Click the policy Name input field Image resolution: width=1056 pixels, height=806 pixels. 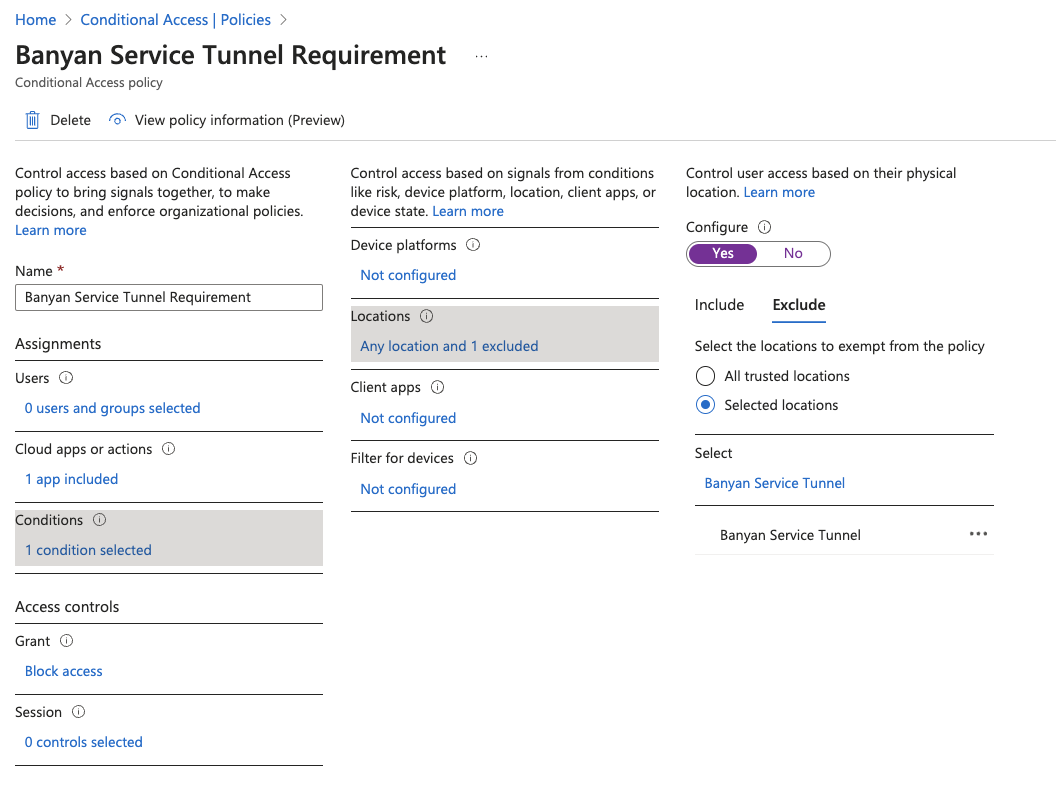[x=169, y=297]
